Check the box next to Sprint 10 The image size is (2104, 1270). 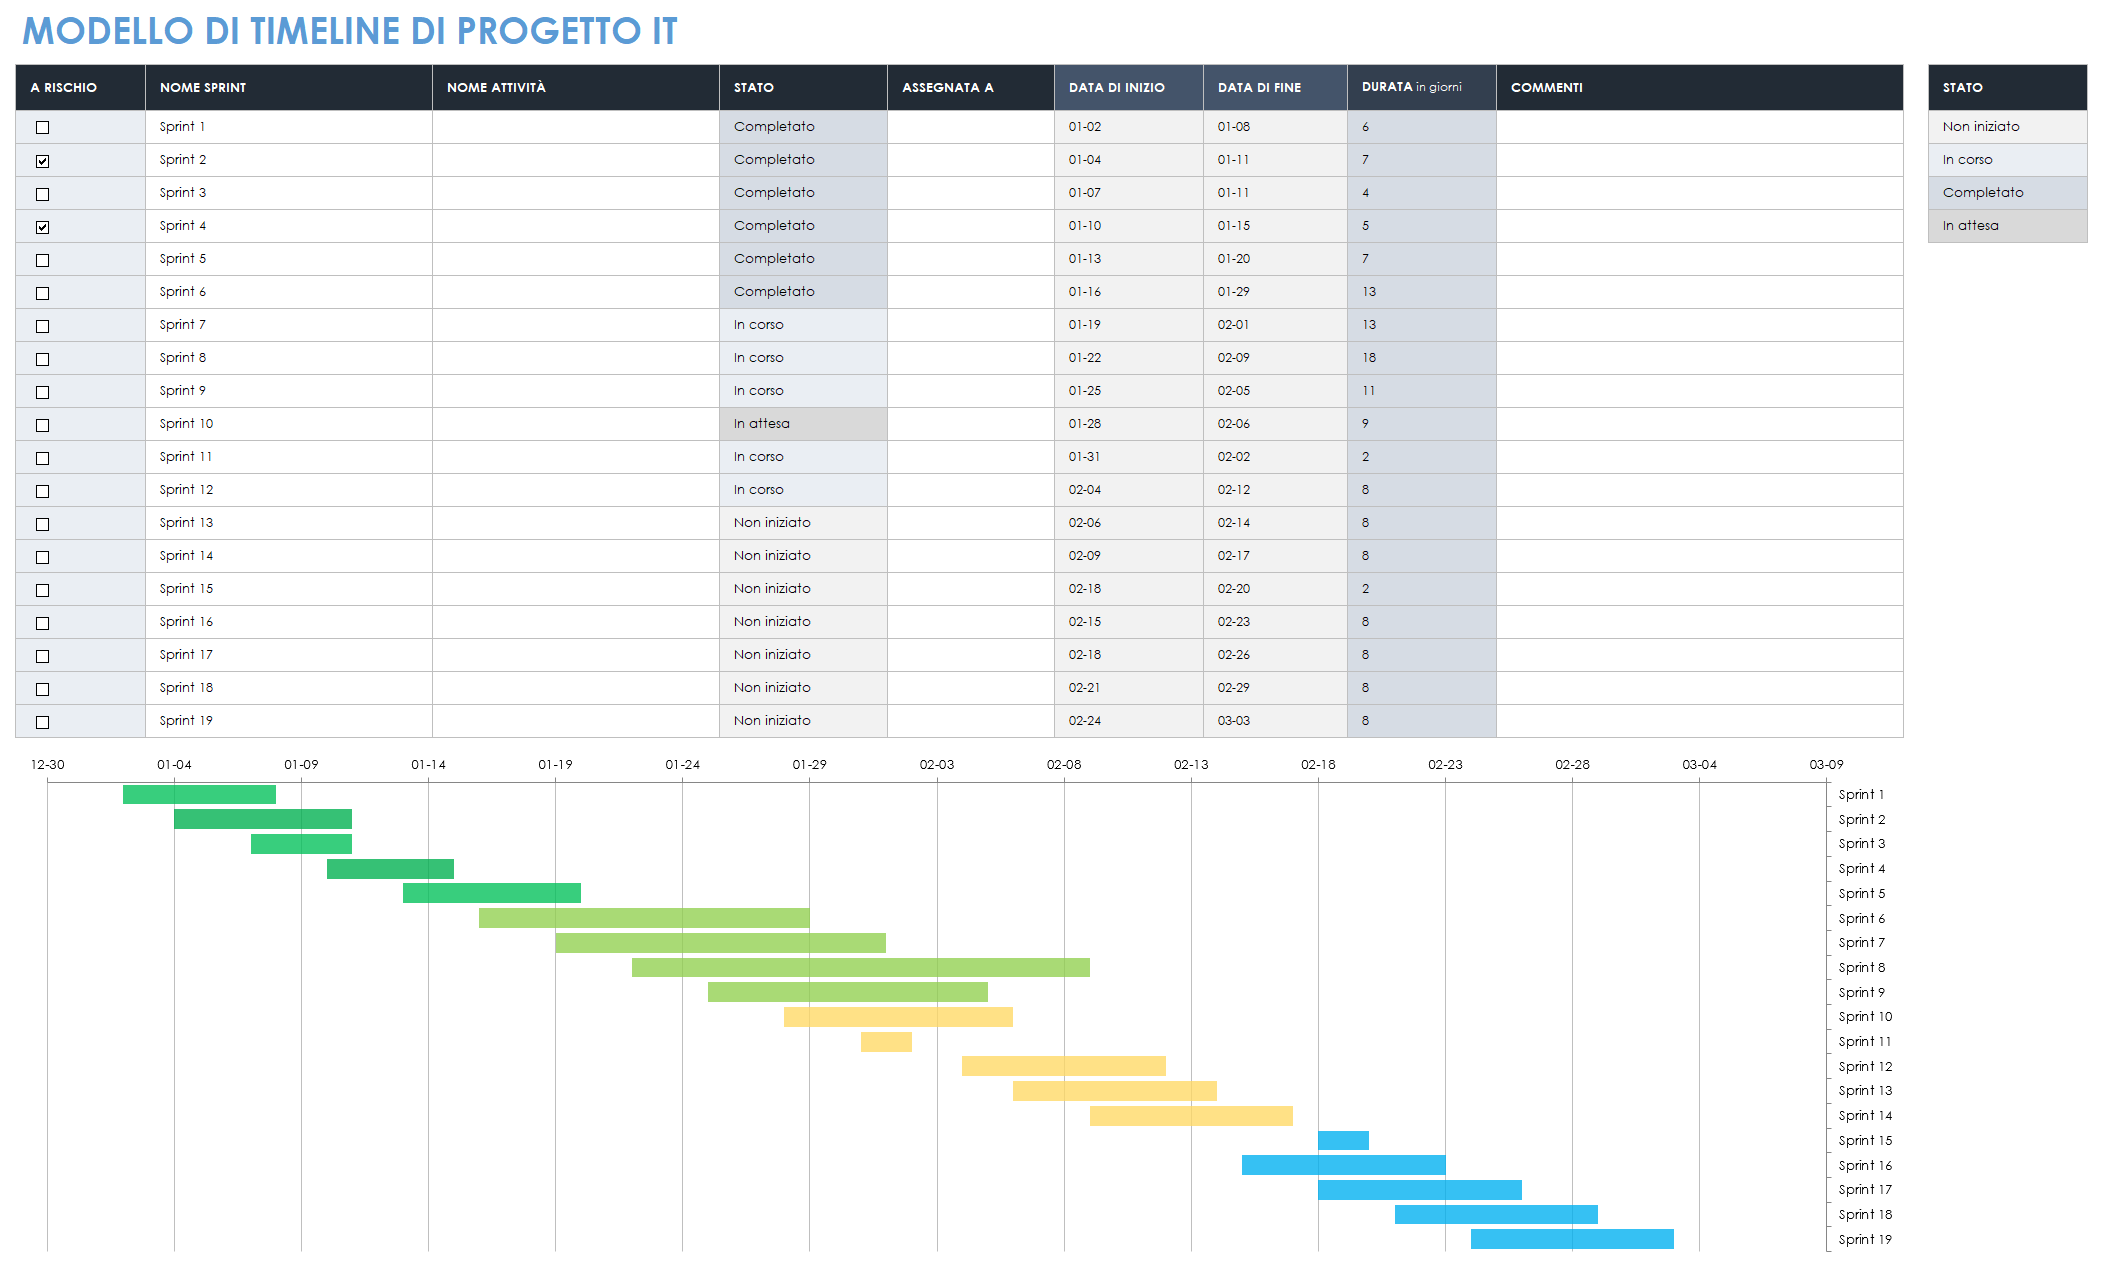click(42, 424)
